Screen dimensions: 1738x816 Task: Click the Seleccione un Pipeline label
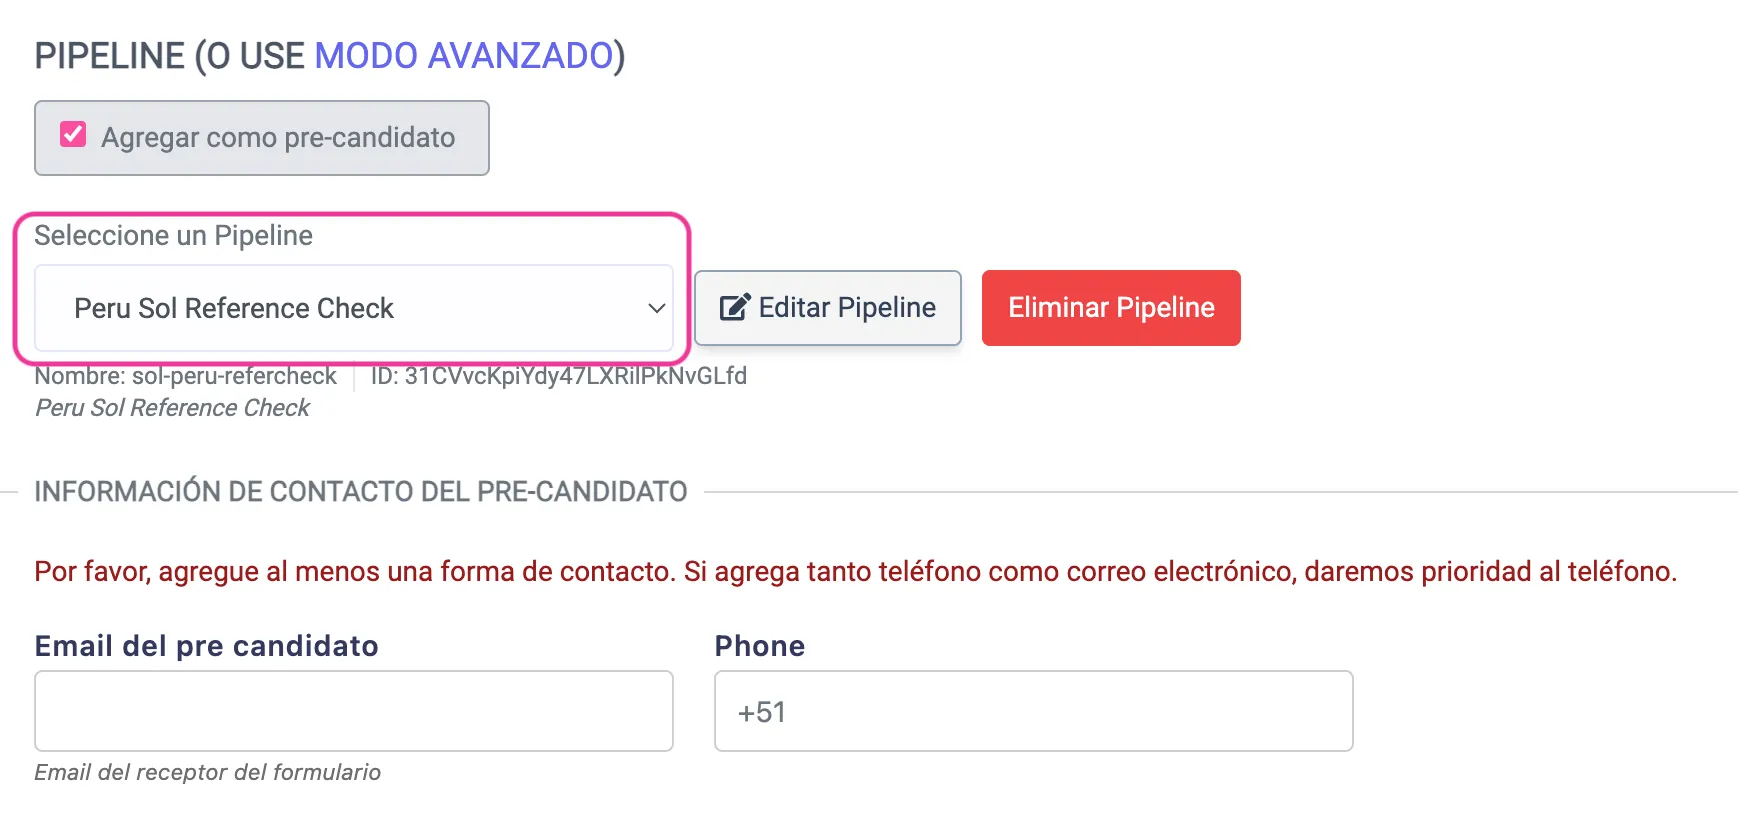tap(173, 236)
